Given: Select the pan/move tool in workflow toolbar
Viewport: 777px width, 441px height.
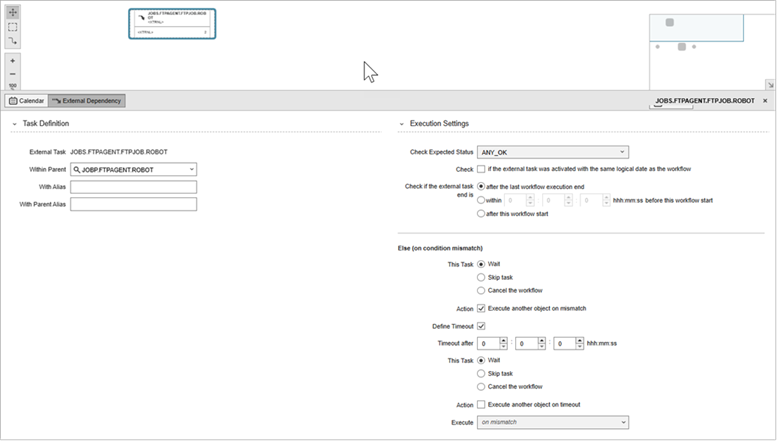Looking at the screenshot, I should [x=12, y=11].
